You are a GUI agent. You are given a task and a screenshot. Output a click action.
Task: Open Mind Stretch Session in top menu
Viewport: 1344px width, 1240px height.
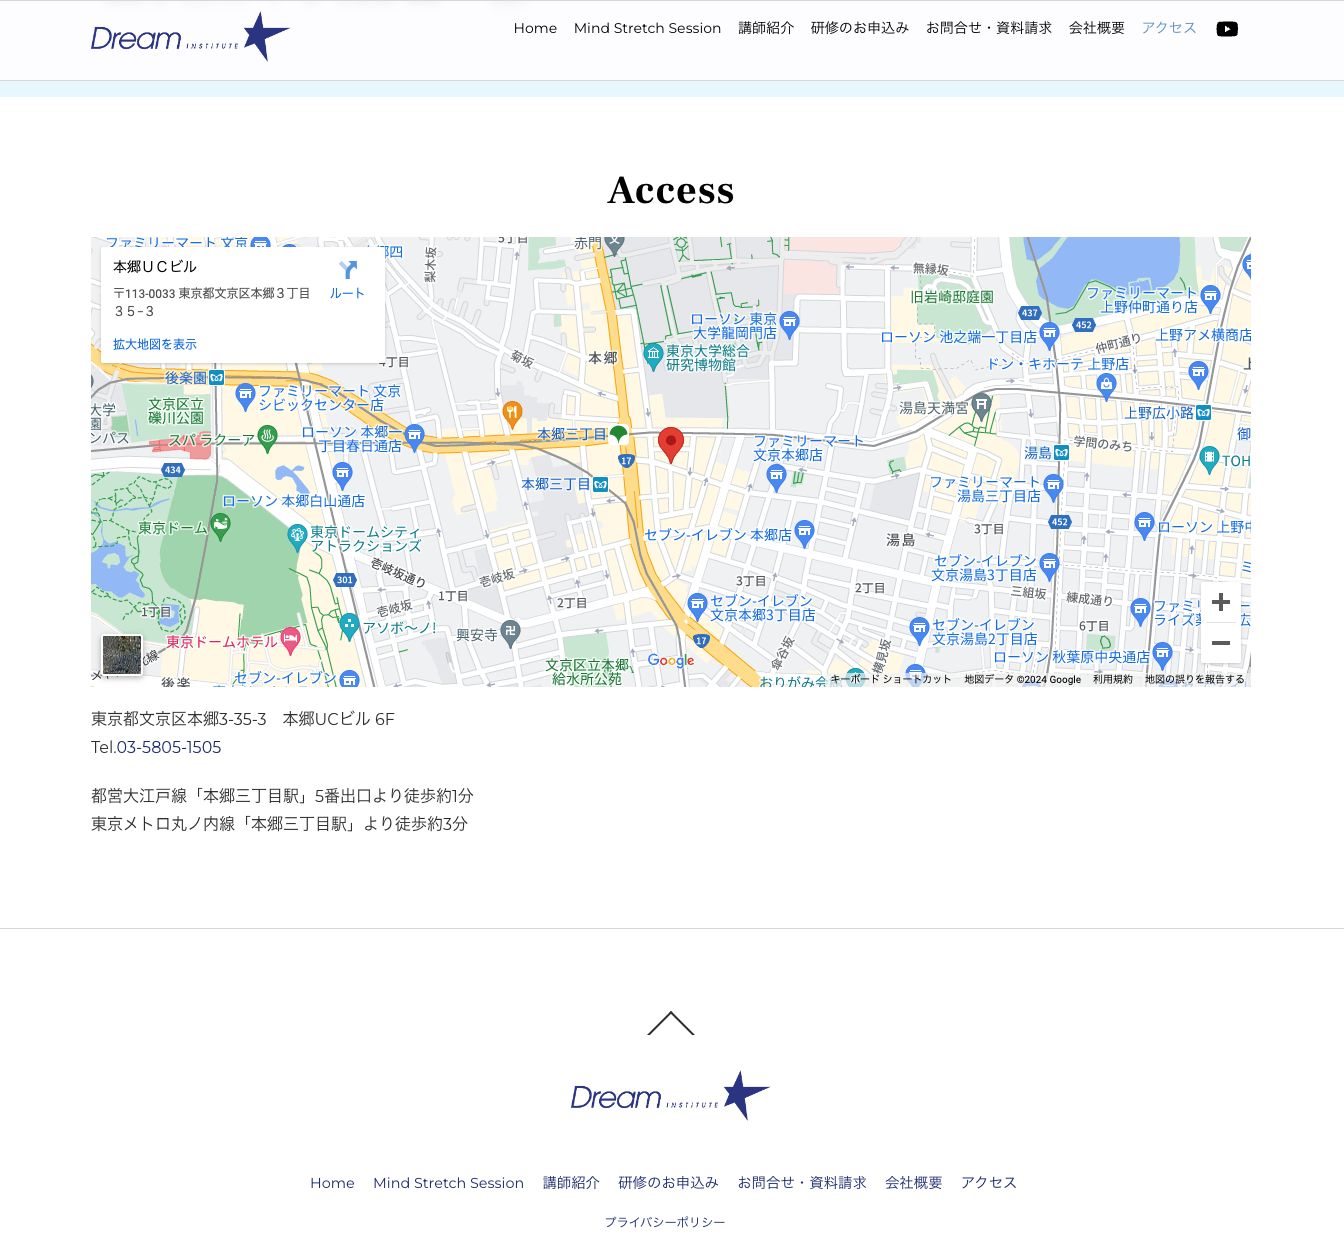[647, 28]
